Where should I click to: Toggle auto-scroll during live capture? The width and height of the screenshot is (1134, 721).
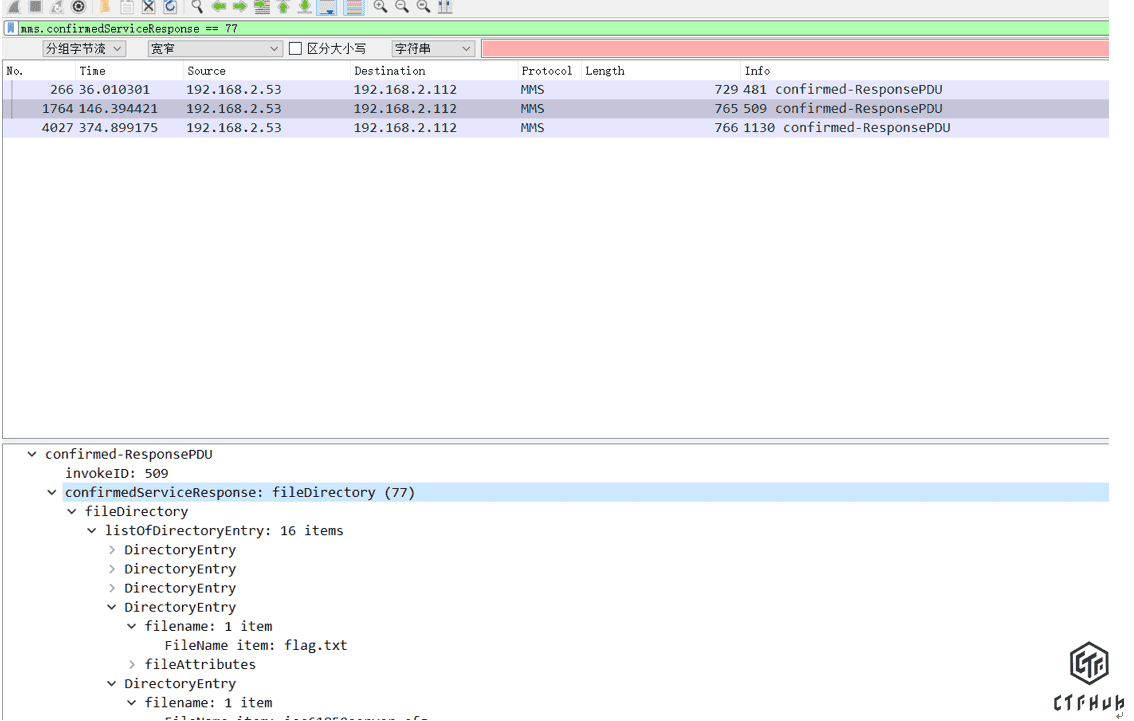(327, 7)
